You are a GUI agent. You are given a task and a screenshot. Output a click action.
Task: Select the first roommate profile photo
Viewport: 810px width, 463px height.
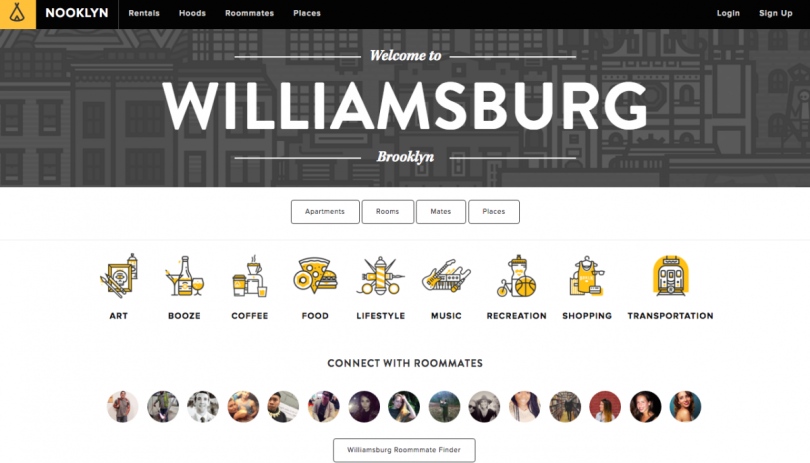[122, 407]
